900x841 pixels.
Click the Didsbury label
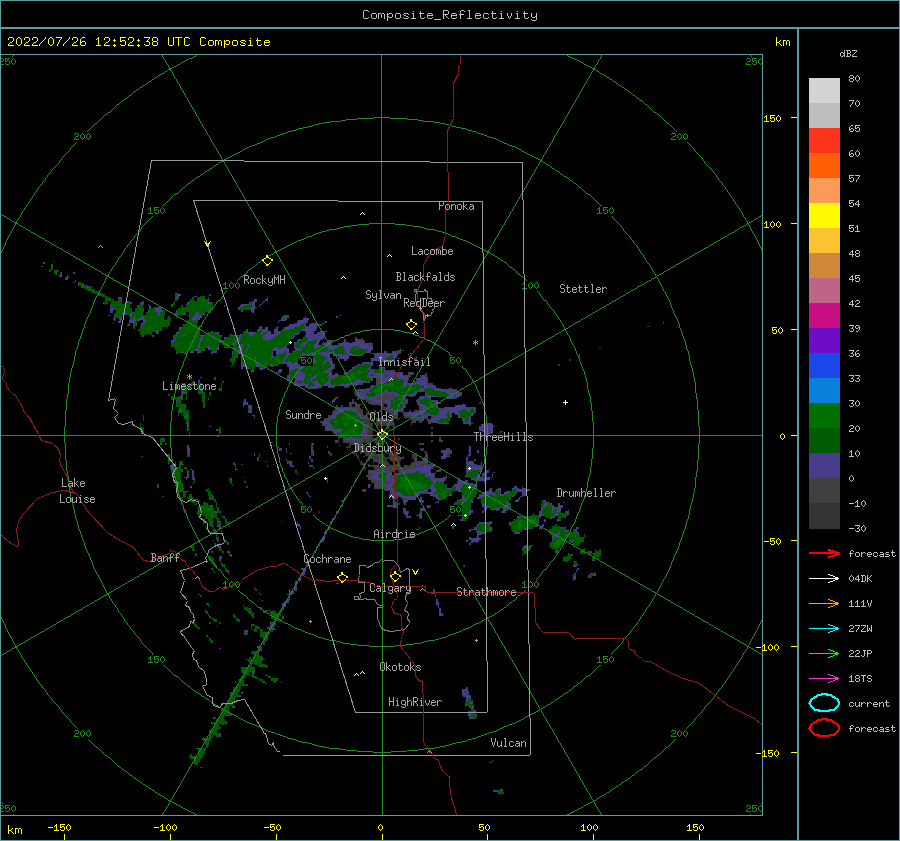click(377, 448)
